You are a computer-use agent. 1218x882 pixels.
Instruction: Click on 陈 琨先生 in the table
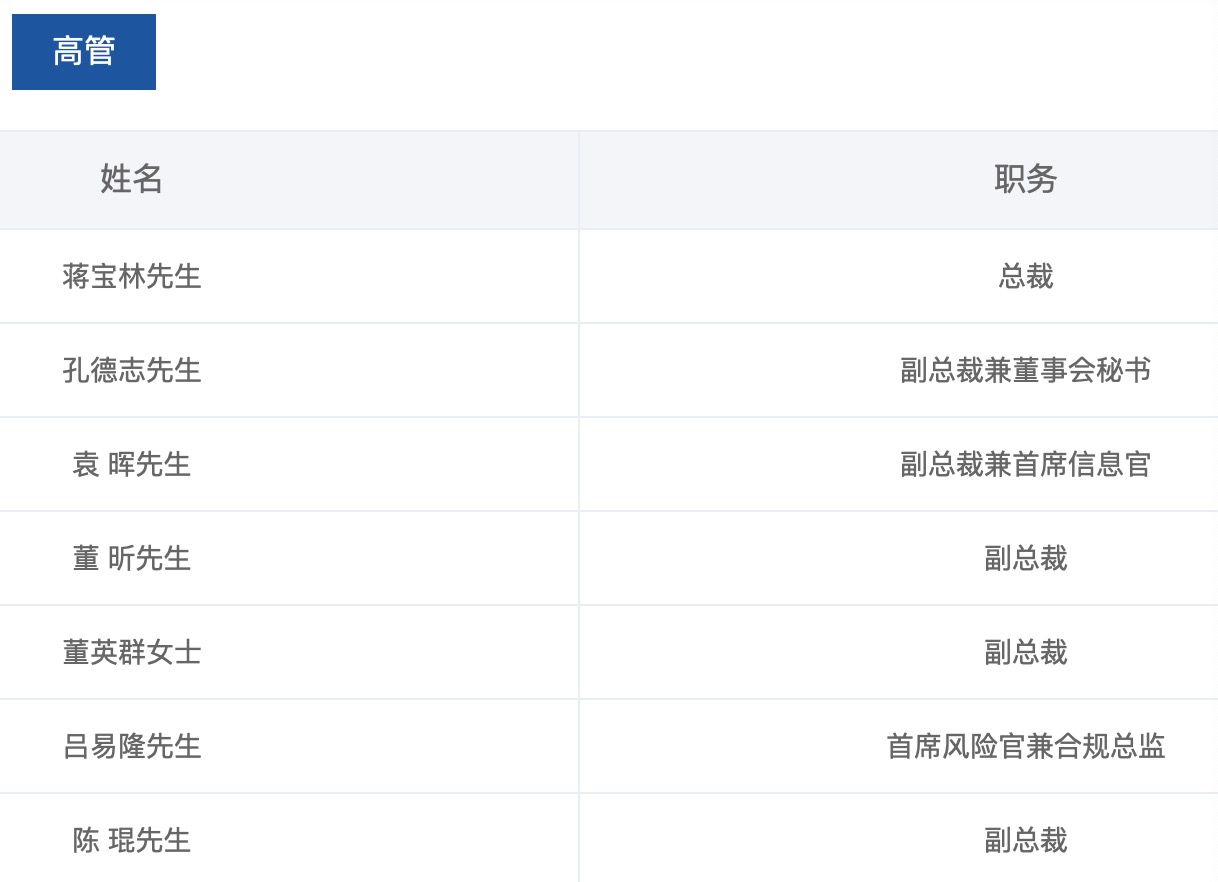(x=132, y=840)
